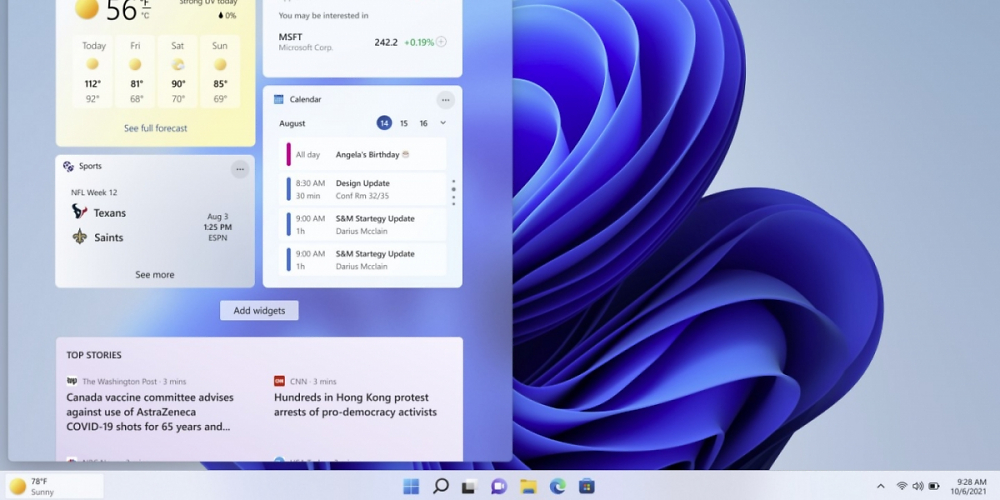
Task: Select the Sat forecast card
Action: click(x=178, y=71)
